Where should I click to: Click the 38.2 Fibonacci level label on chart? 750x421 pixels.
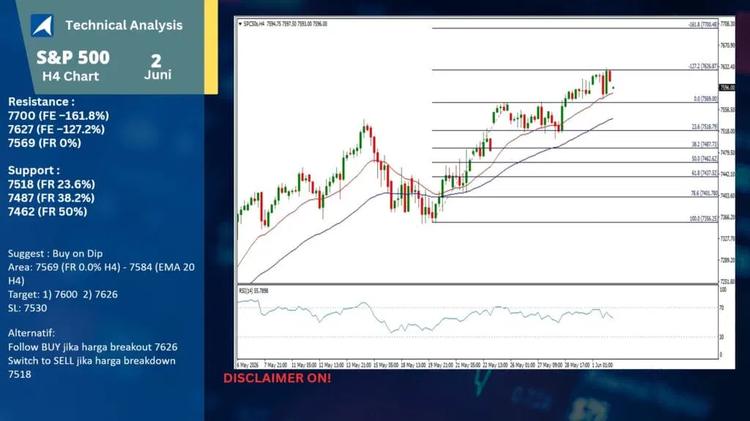(705, 144)
